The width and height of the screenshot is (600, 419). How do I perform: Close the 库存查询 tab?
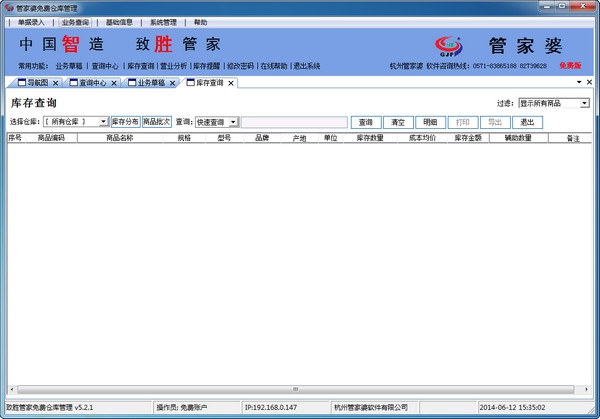click(x=231, y=83)
